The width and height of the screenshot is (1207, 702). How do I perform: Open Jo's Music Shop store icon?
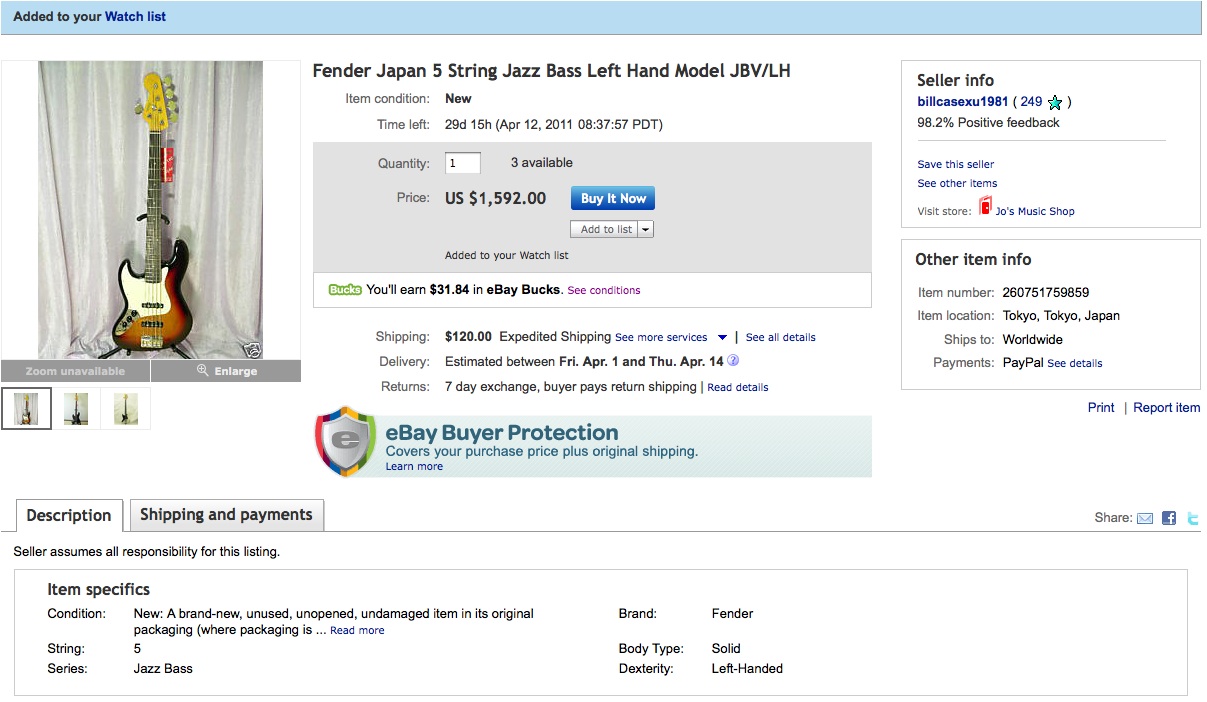click(x=986, y=207)
